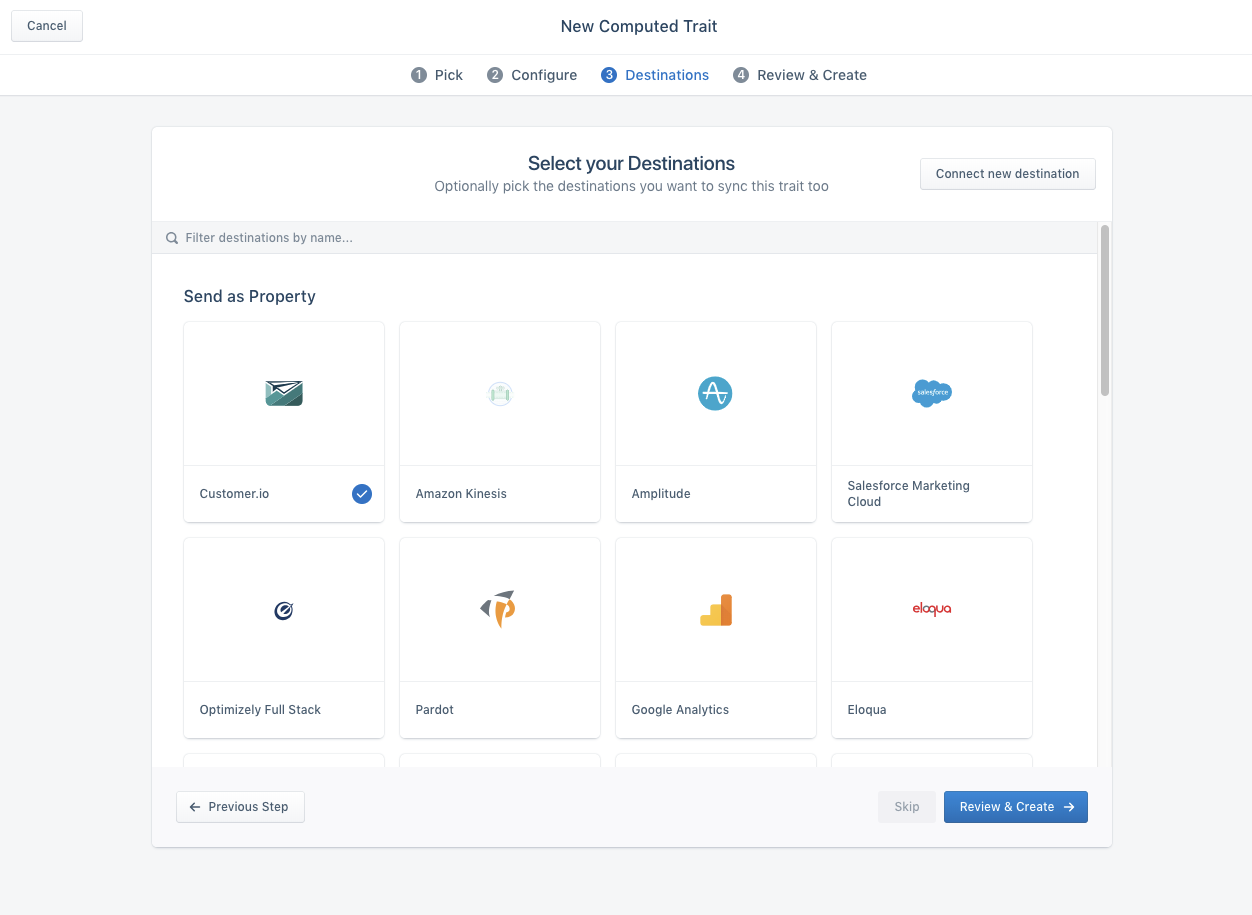Screen dimensions: 1252x915
Task: Select the Amplitude destination icon
Action: coord(715,393)
